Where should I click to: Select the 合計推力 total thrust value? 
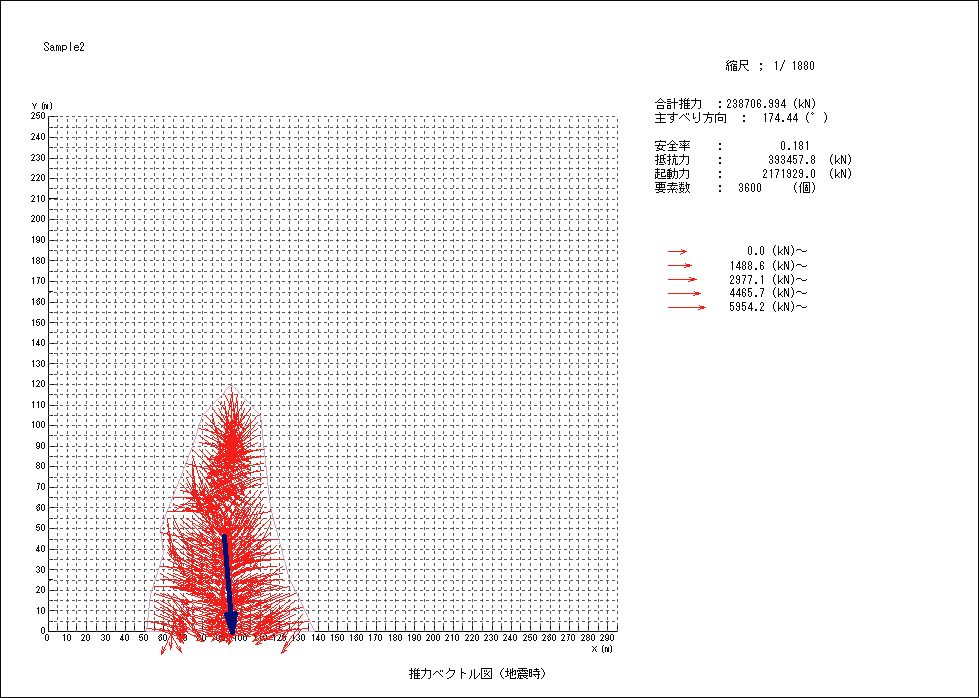[x=767, y=104]
